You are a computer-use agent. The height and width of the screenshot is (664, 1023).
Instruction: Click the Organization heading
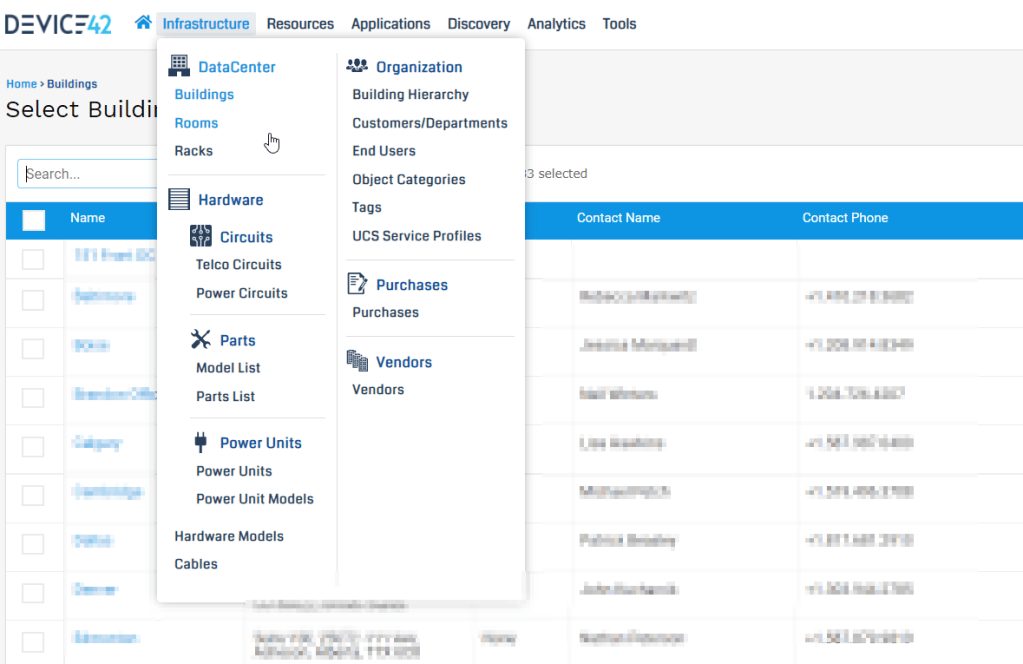pyautogui.click(x=419, y=67)
